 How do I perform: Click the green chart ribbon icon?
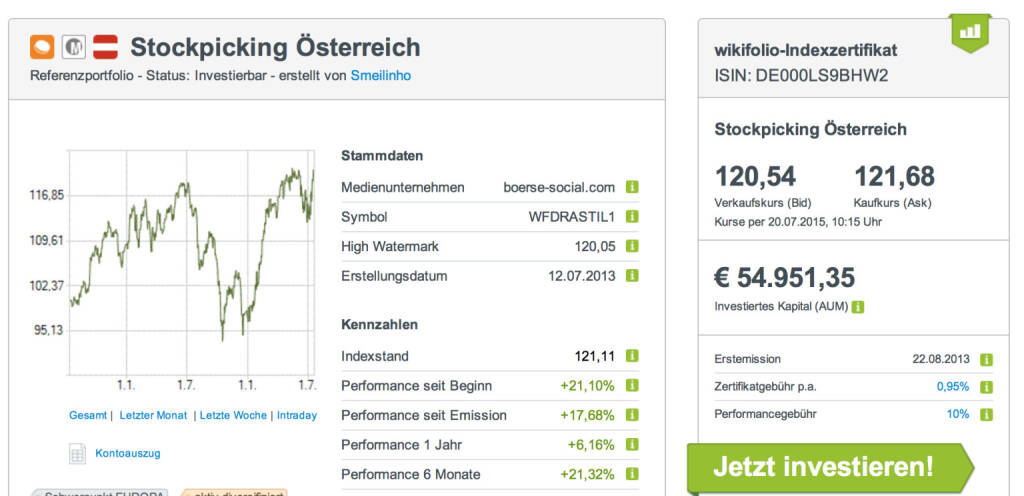click(970, 33)
